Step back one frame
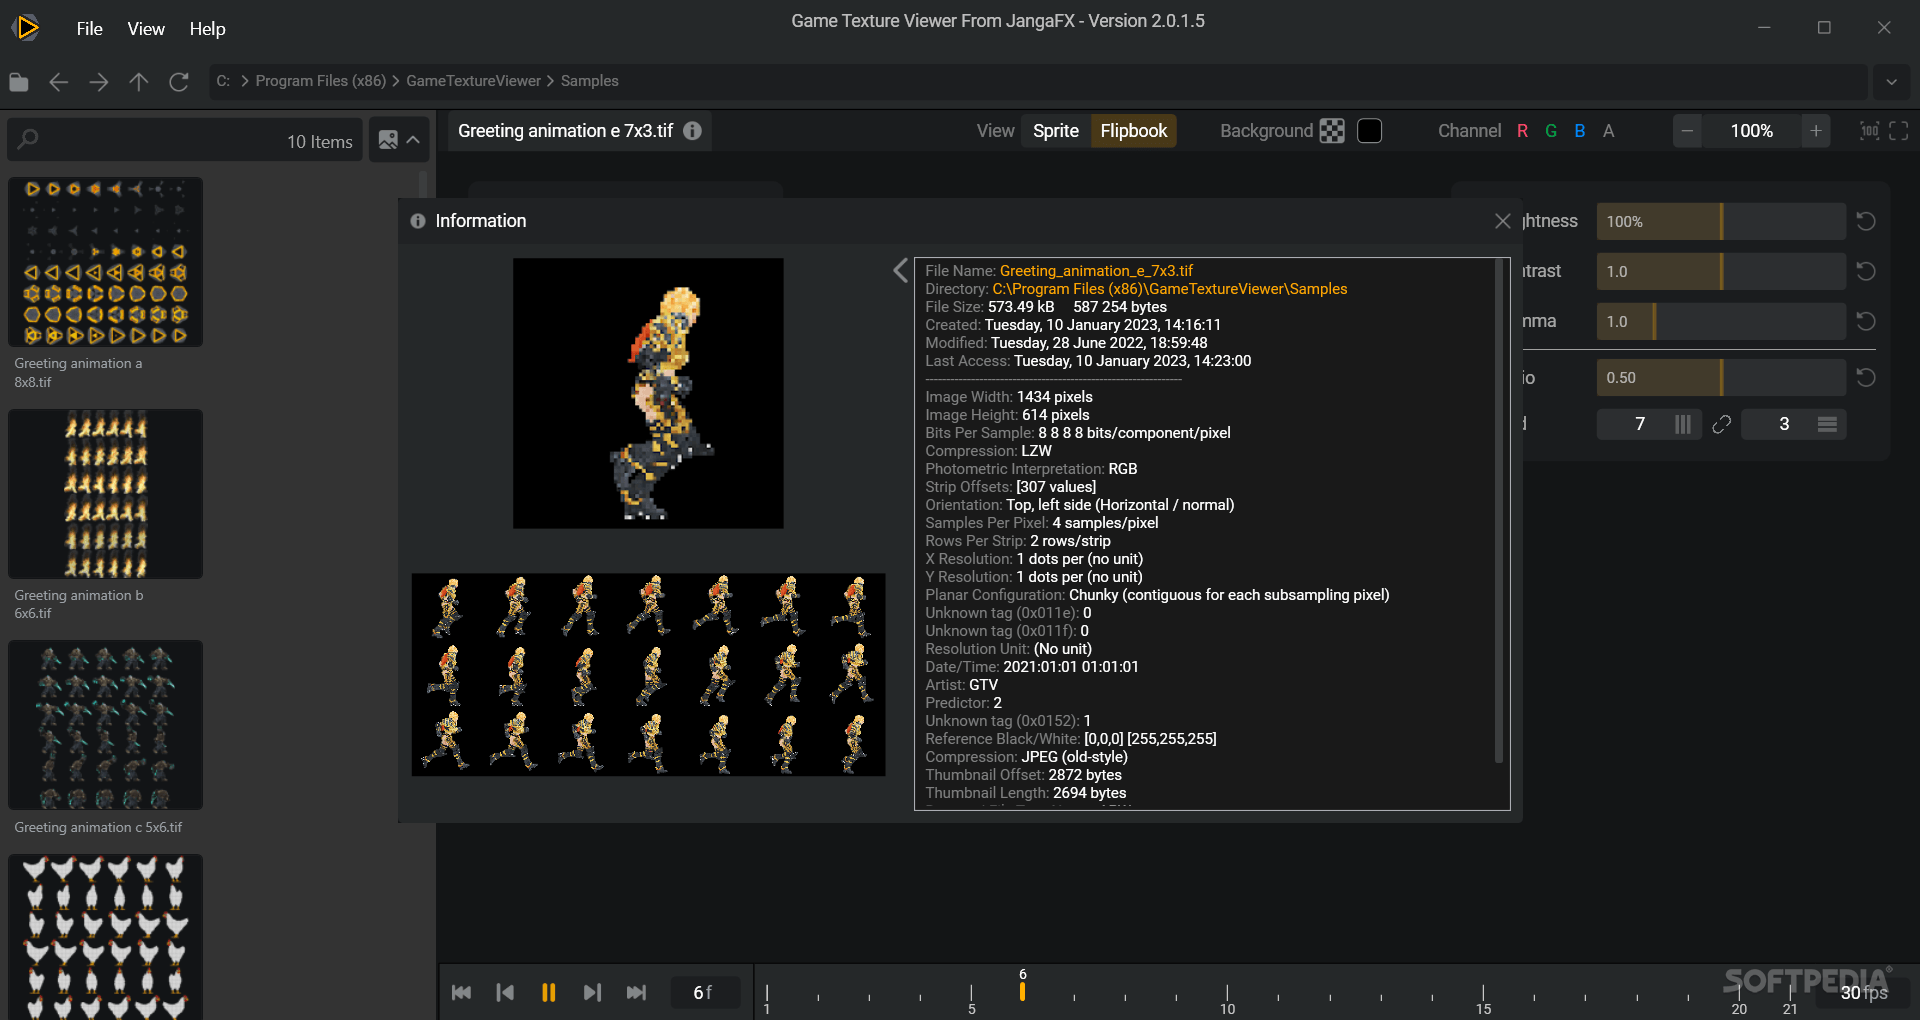Viewport: 1920px width, 1020px height. pos(505,992)
